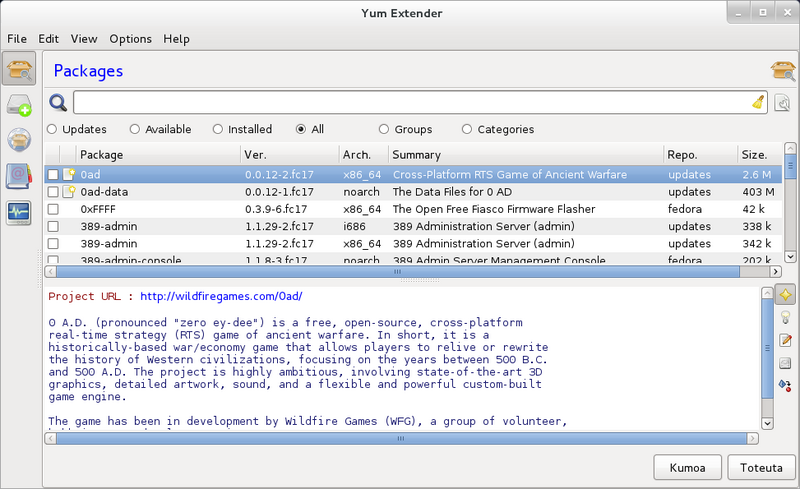Open the repositories view icon
This screenshot has height=489, width=800.
coord(20,141)
